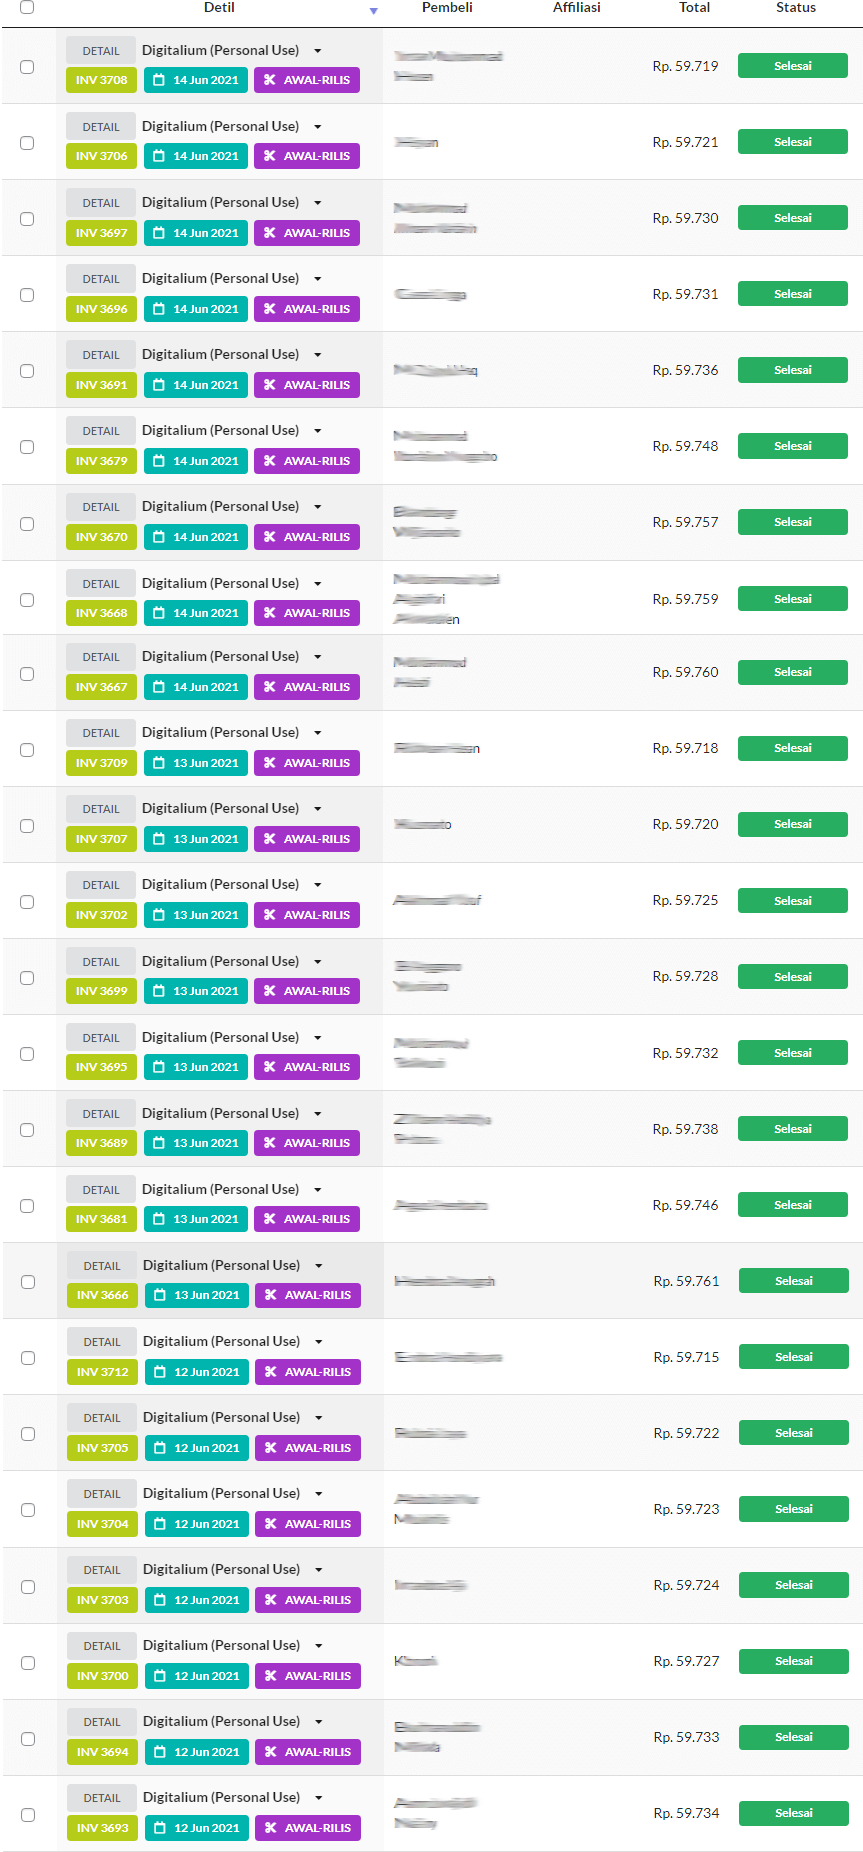Open dropdown caret next to INV 3707 product
The image size is (863, 1852).
click(x=318, y=809)
